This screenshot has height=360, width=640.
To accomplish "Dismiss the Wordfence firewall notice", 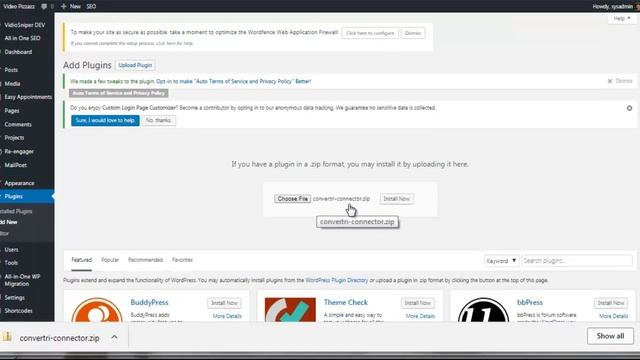I will (413, 33).
